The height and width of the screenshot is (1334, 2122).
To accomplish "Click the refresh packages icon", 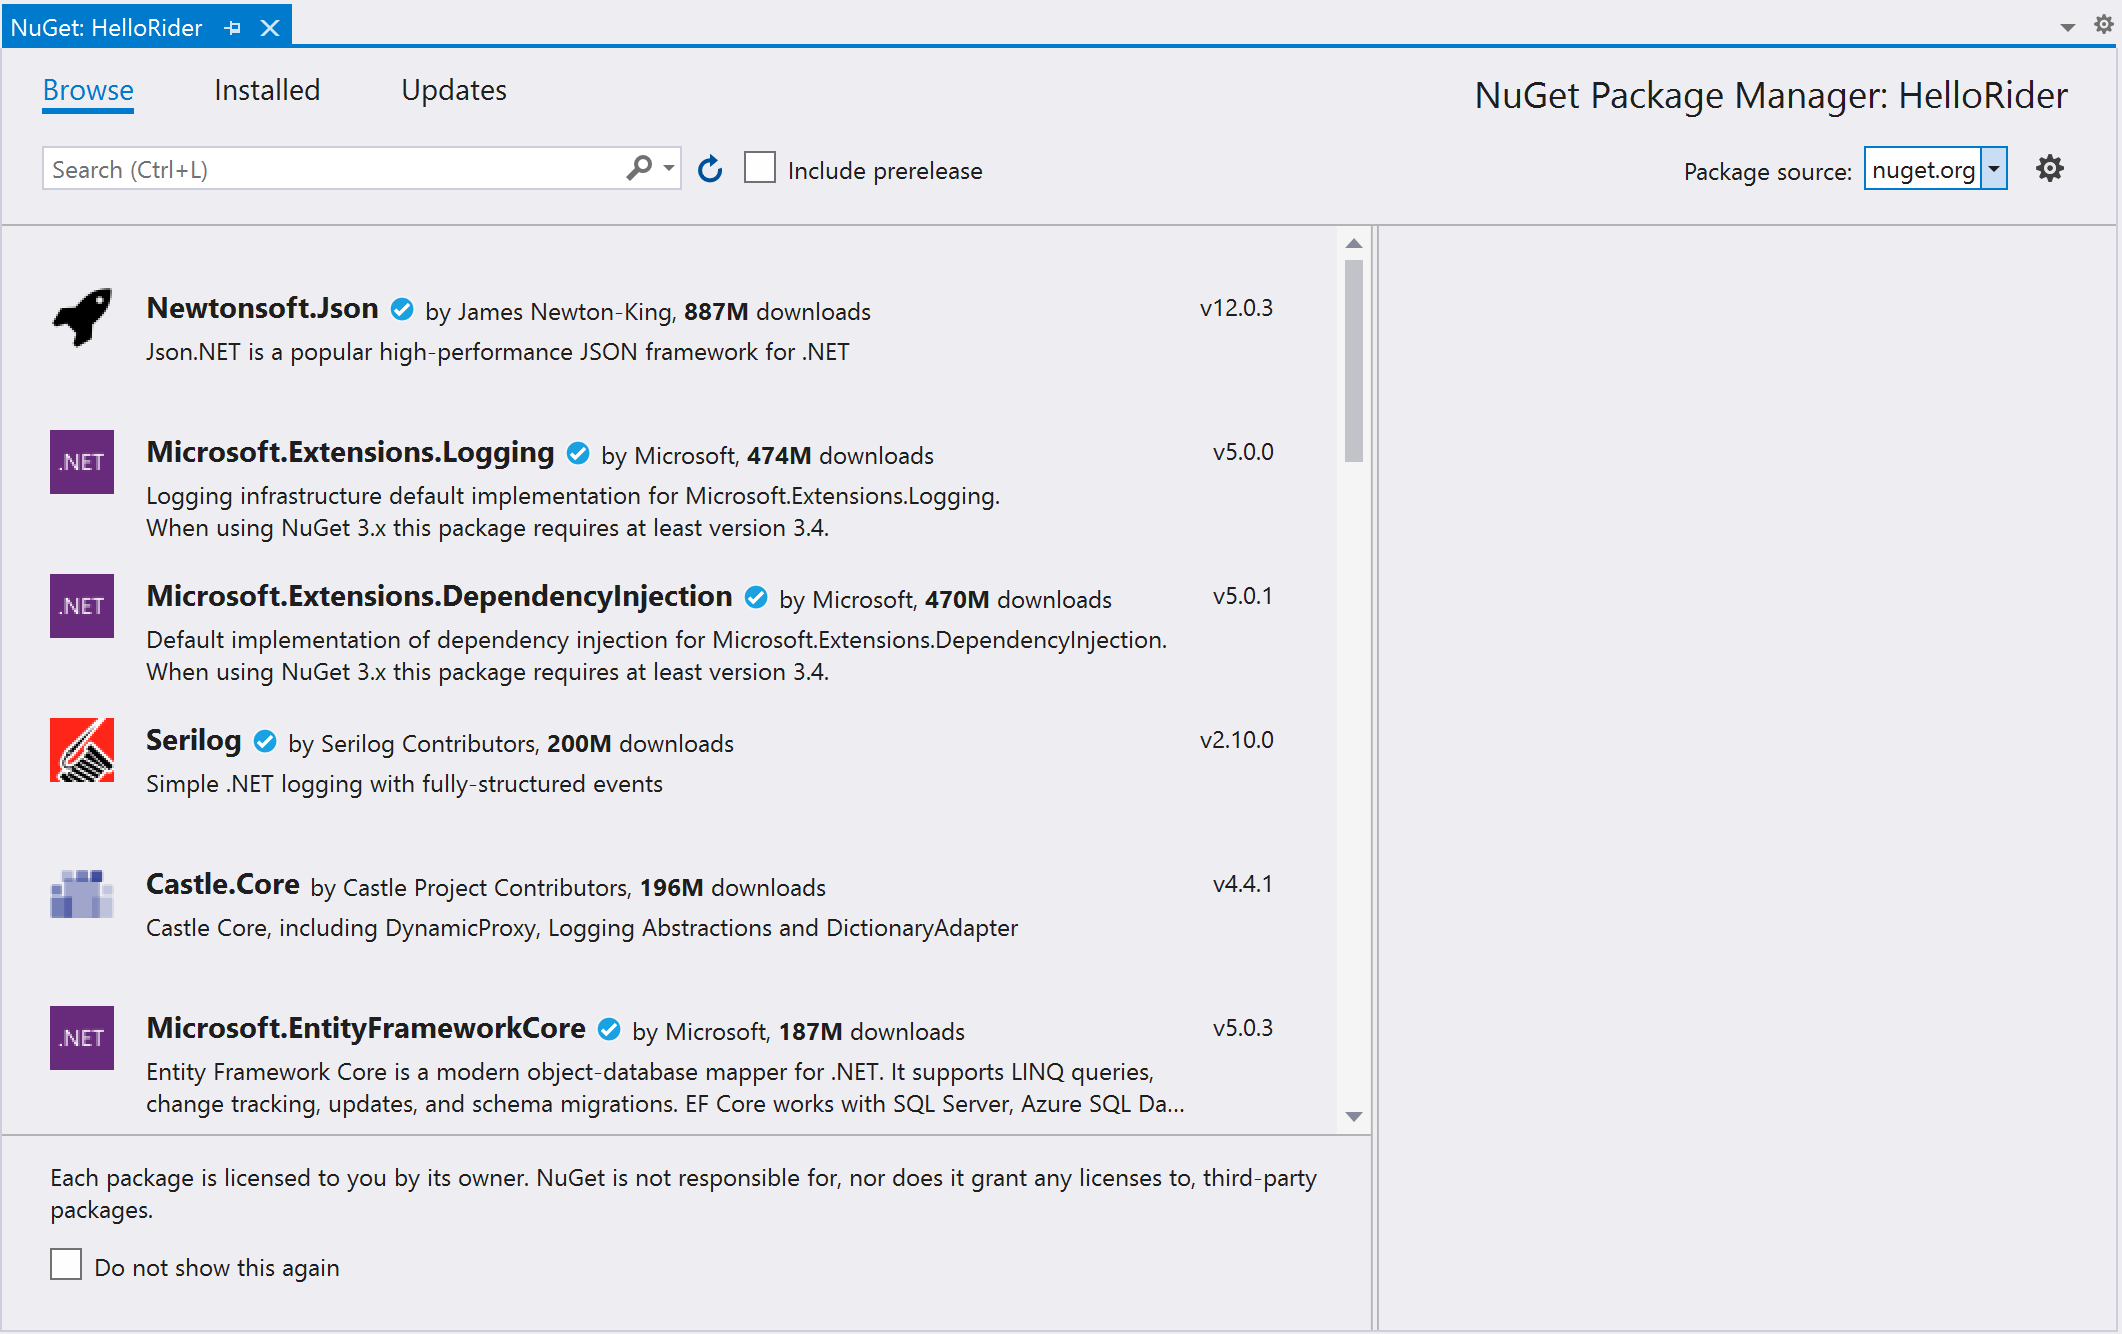I will click(710, 169).
